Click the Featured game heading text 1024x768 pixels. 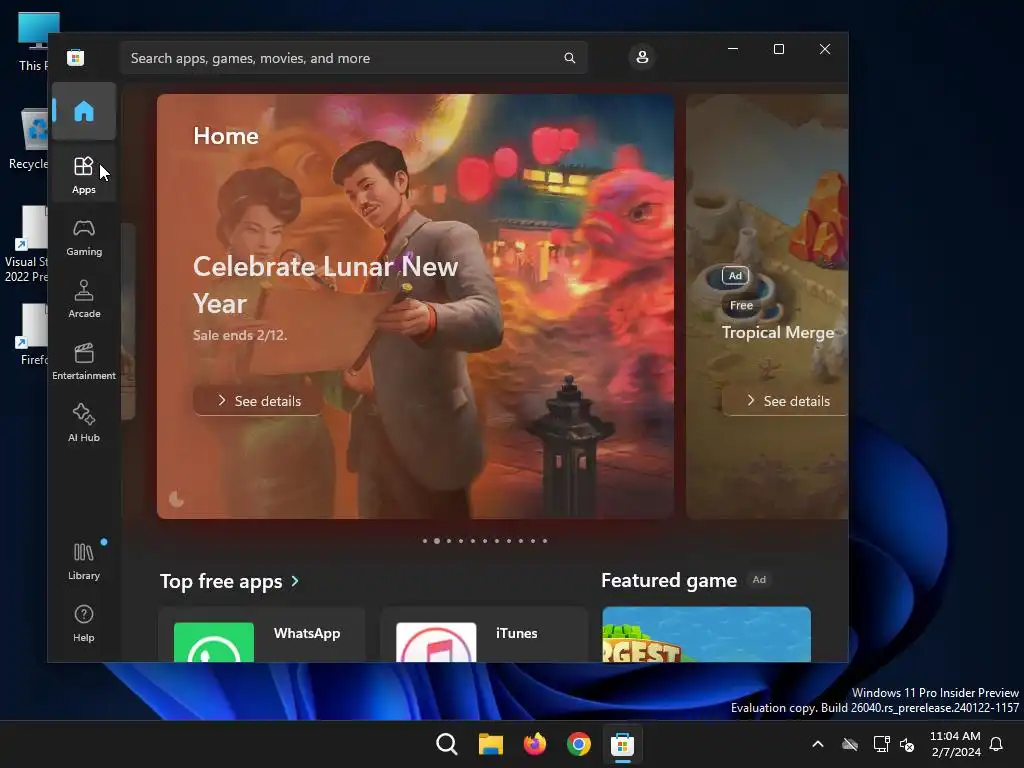669,580
